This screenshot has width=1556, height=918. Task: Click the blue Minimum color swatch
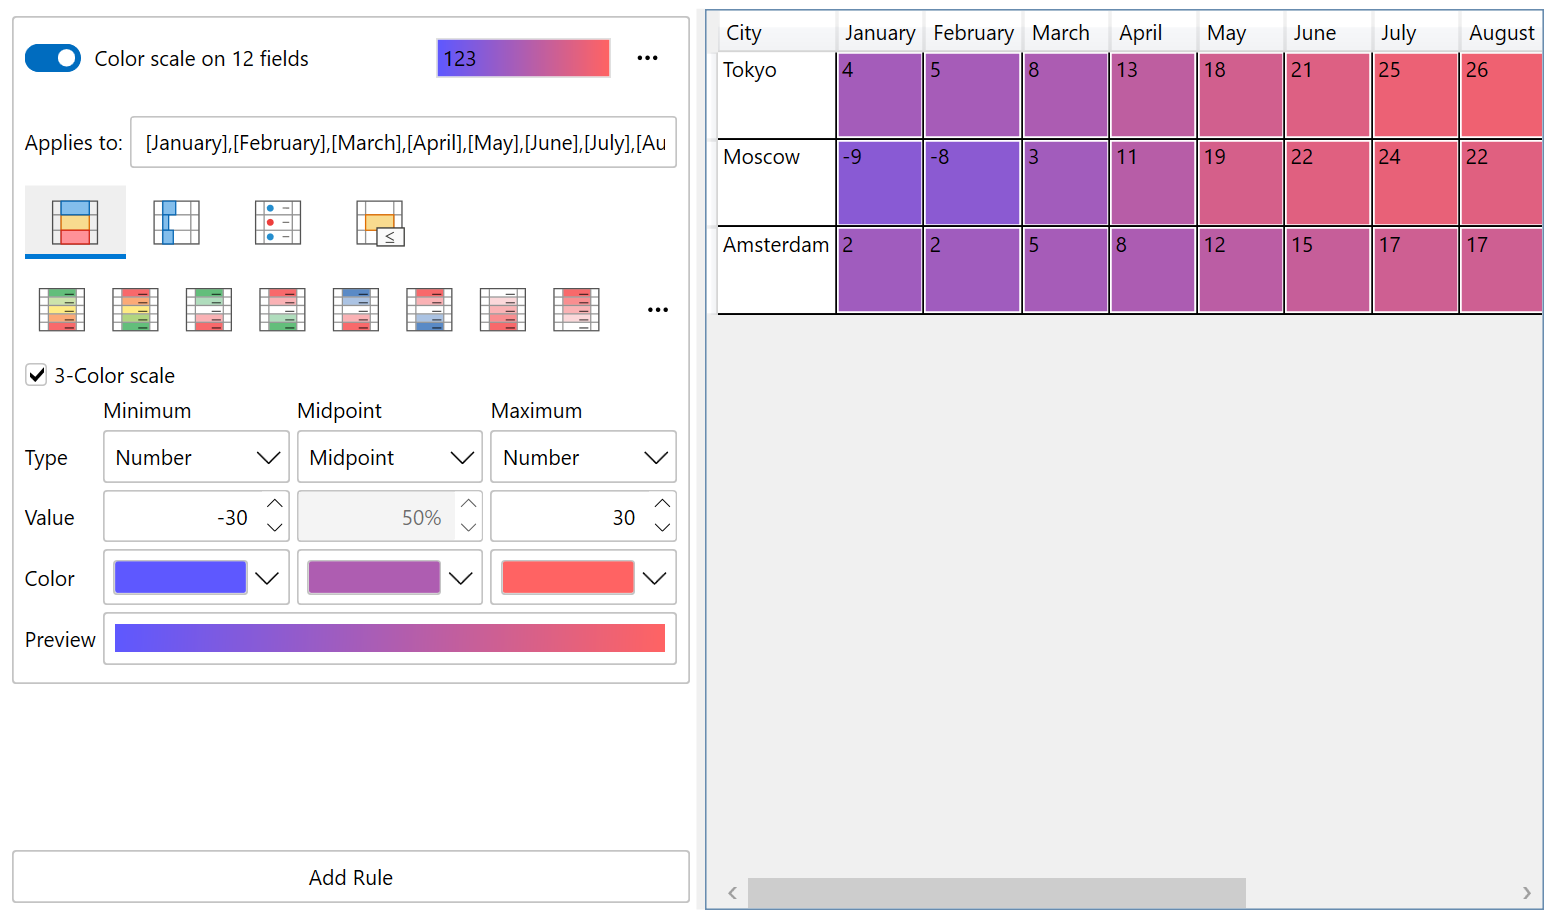click(181, 577)
